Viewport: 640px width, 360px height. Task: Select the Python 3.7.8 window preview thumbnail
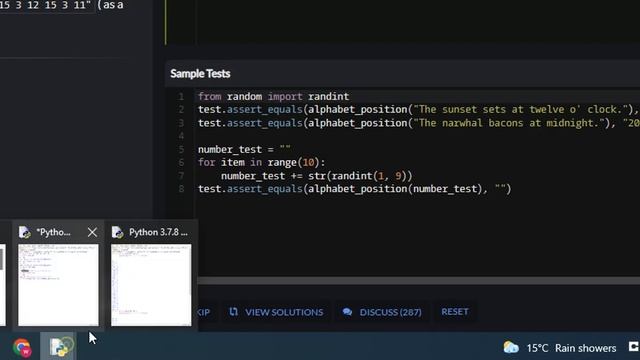151,285
